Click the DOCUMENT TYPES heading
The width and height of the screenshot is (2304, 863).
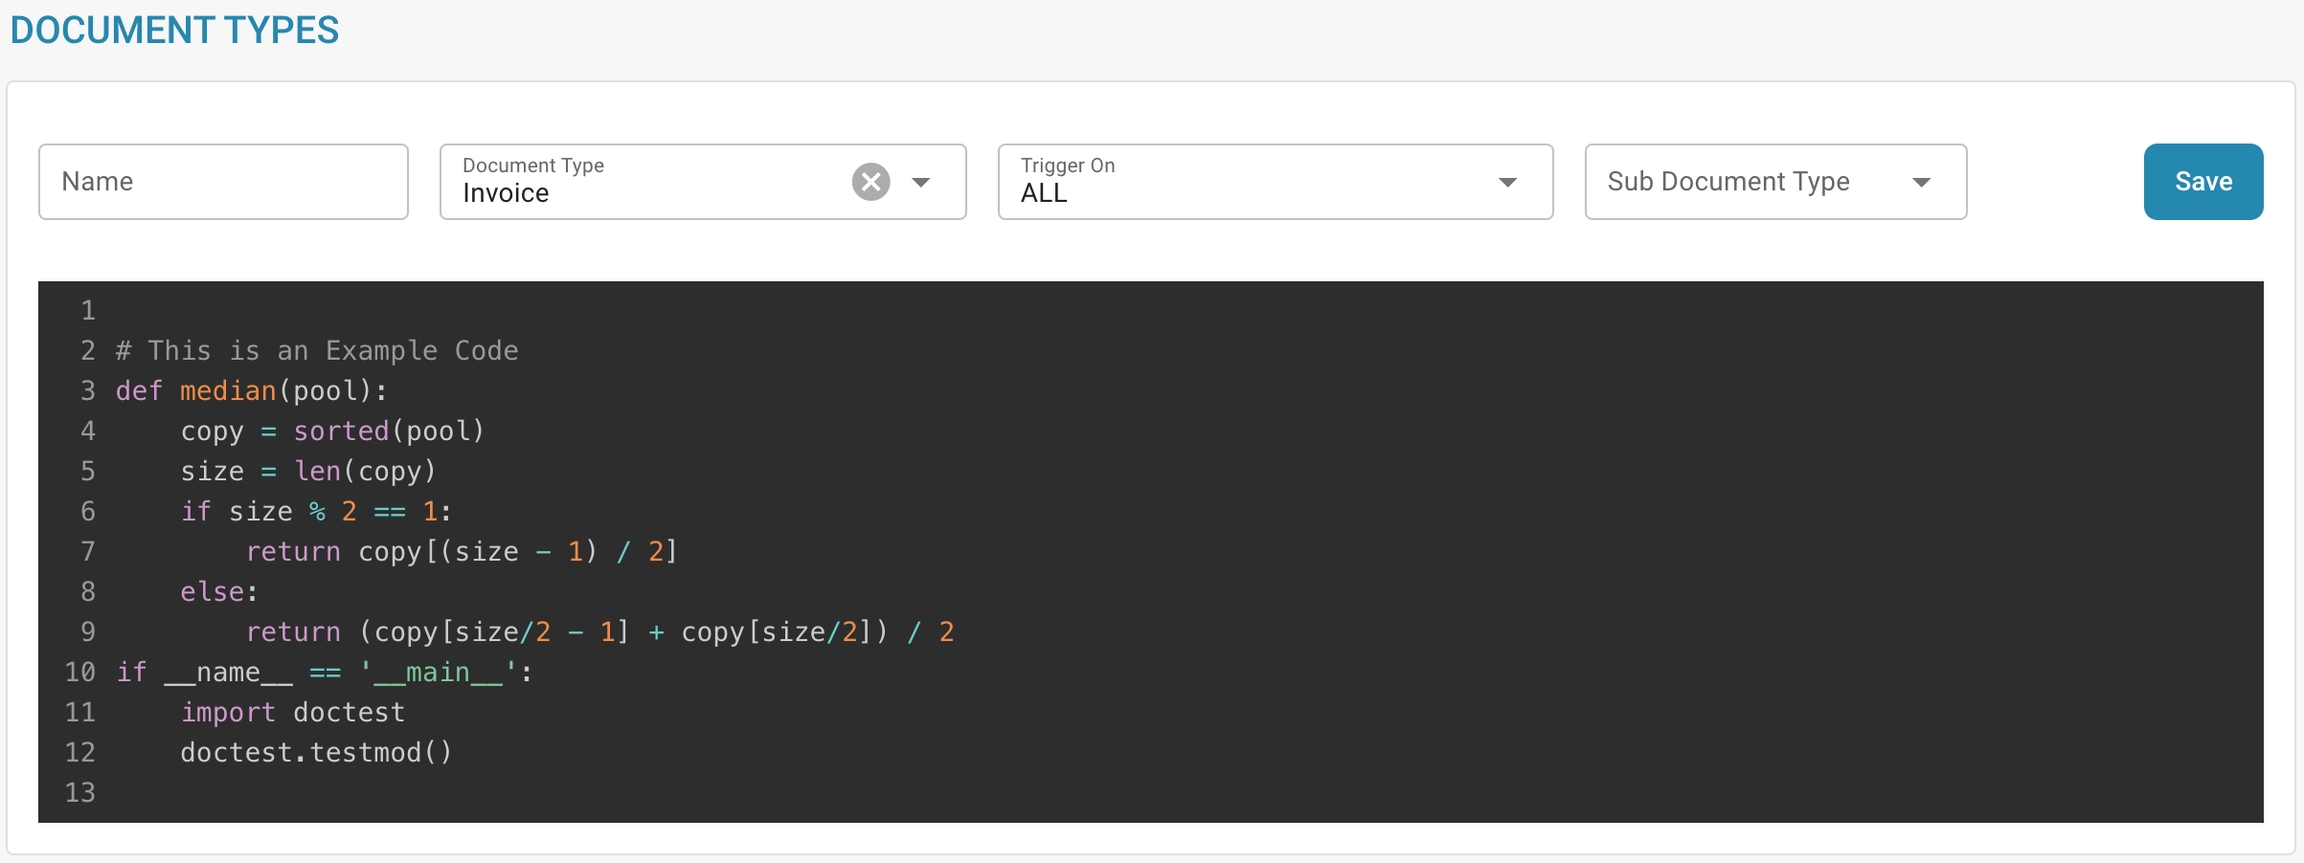coord(175,30)
